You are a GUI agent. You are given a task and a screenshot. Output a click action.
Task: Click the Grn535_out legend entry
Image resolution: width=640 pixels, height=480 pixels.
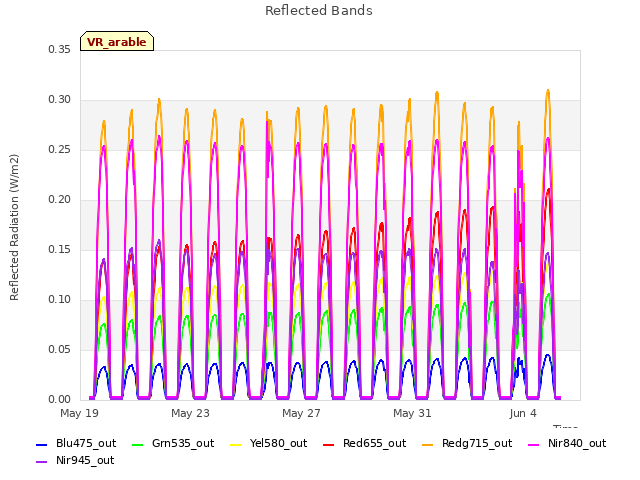173,444
